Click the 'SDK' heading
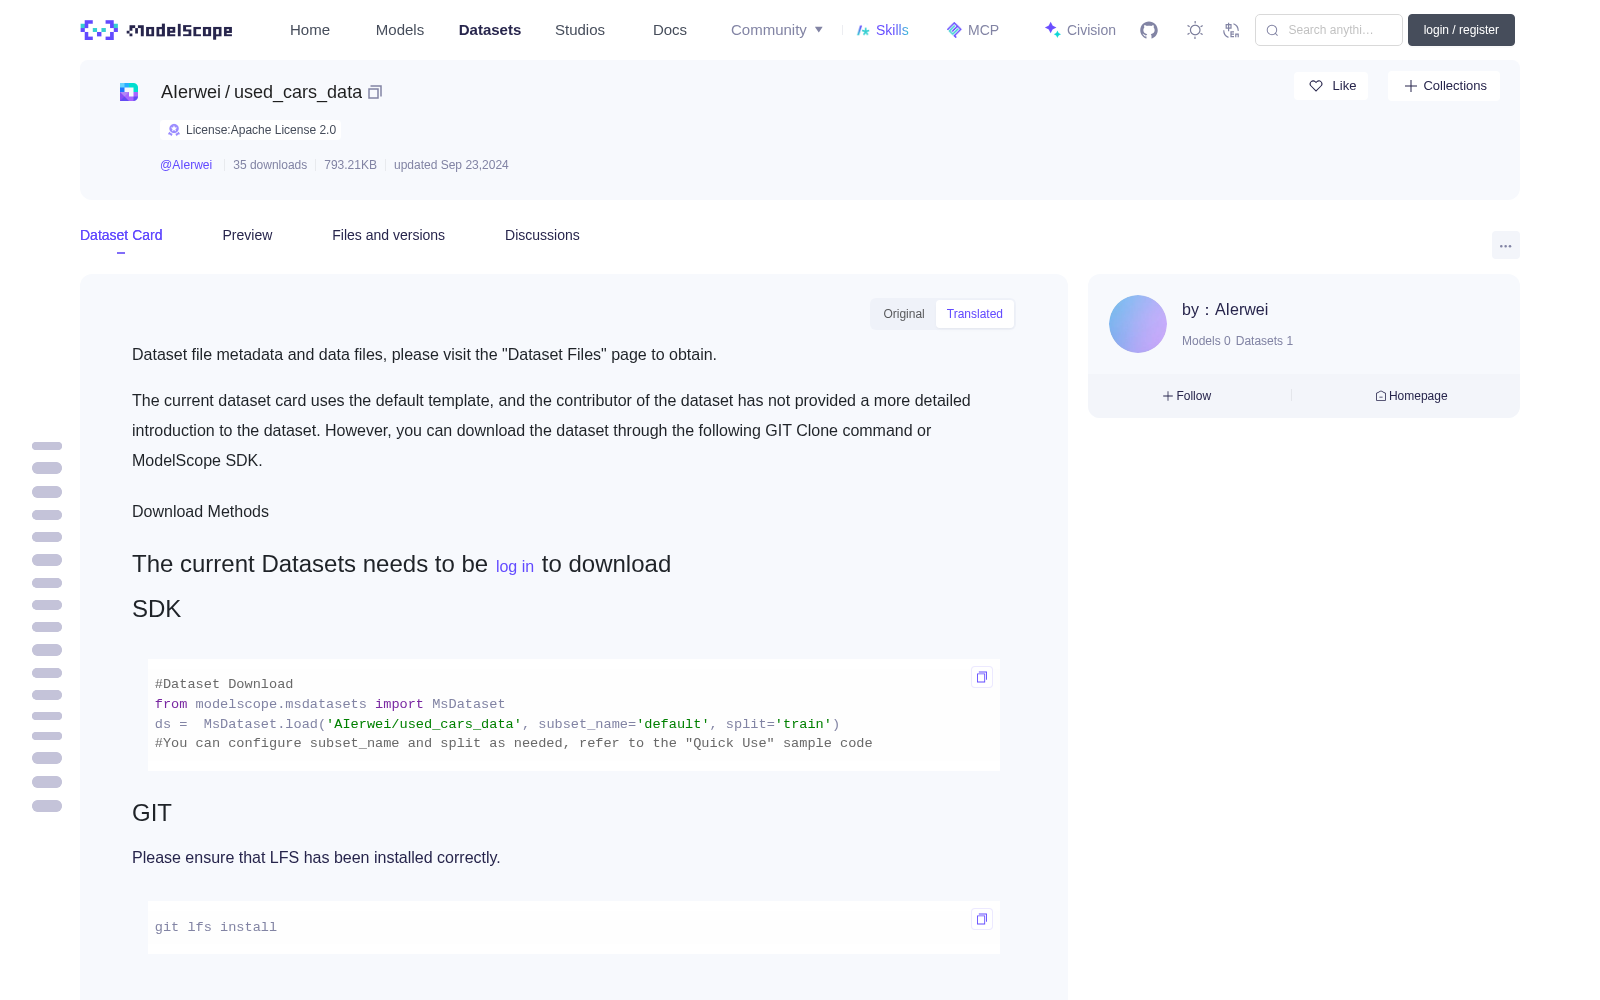This screenshot has height=1000, width=1600. 156,609
